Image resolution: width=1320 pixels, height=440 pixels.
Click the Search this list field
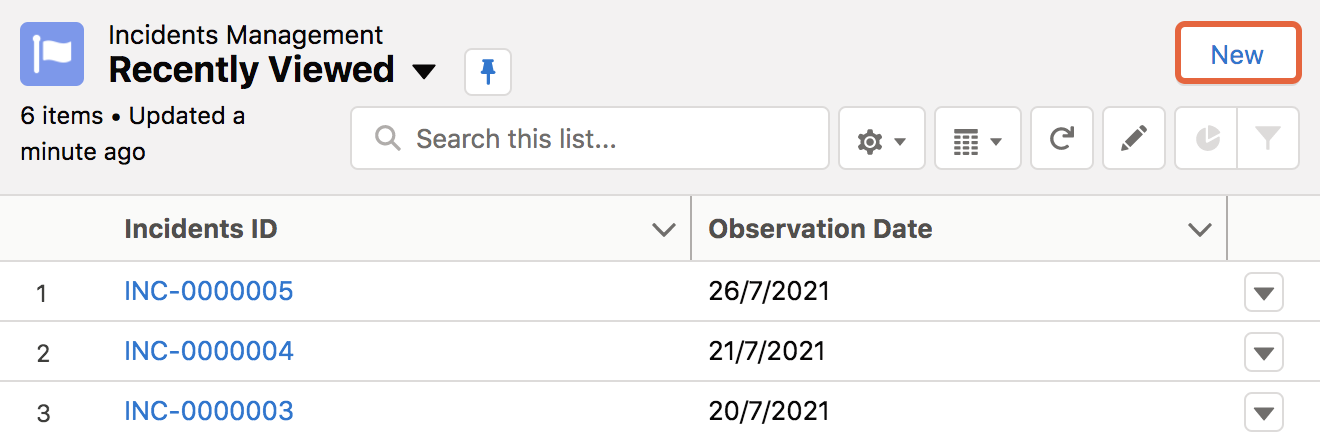click(x=590, y=139)
